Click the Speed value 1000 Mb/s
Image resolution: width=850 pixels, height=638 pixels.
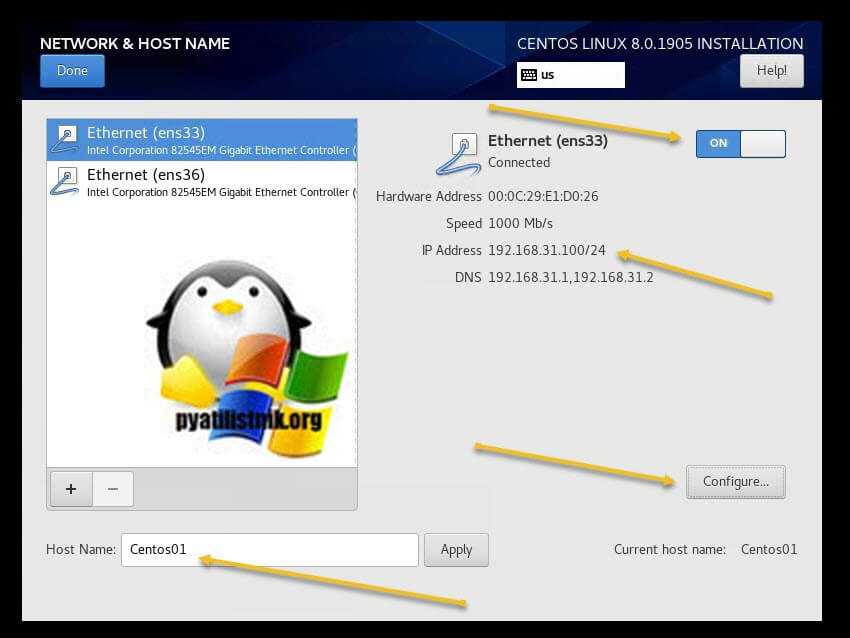coord(520,223)
